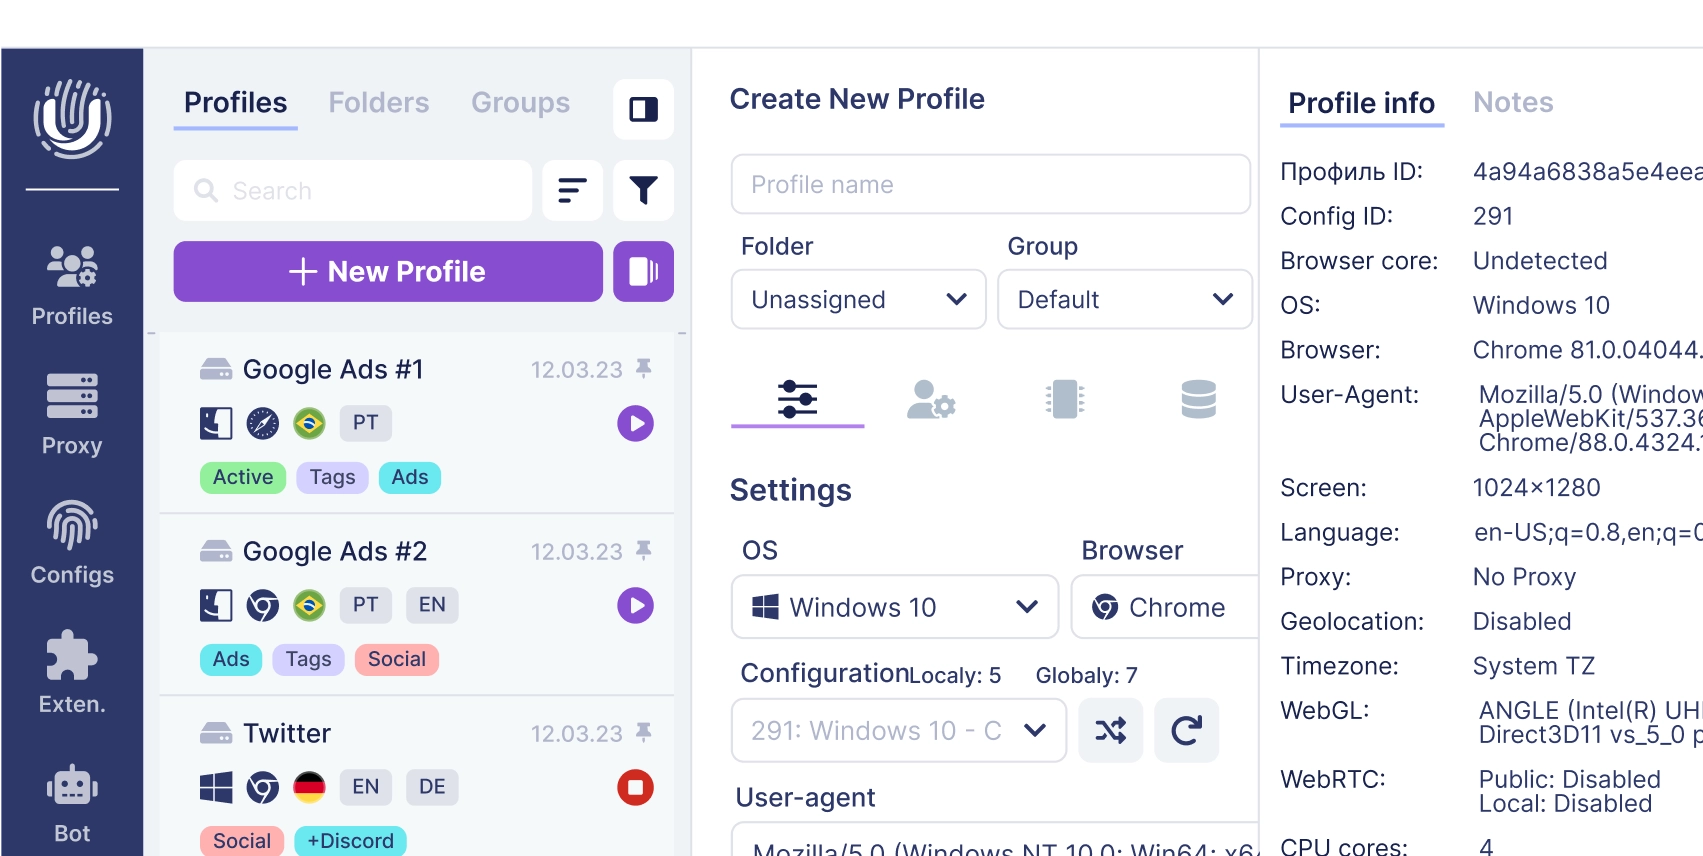The height and width of the screenshot is (856, 1703).
Task: Open the Notes tab in profile info
Action: pos(1512,102)
